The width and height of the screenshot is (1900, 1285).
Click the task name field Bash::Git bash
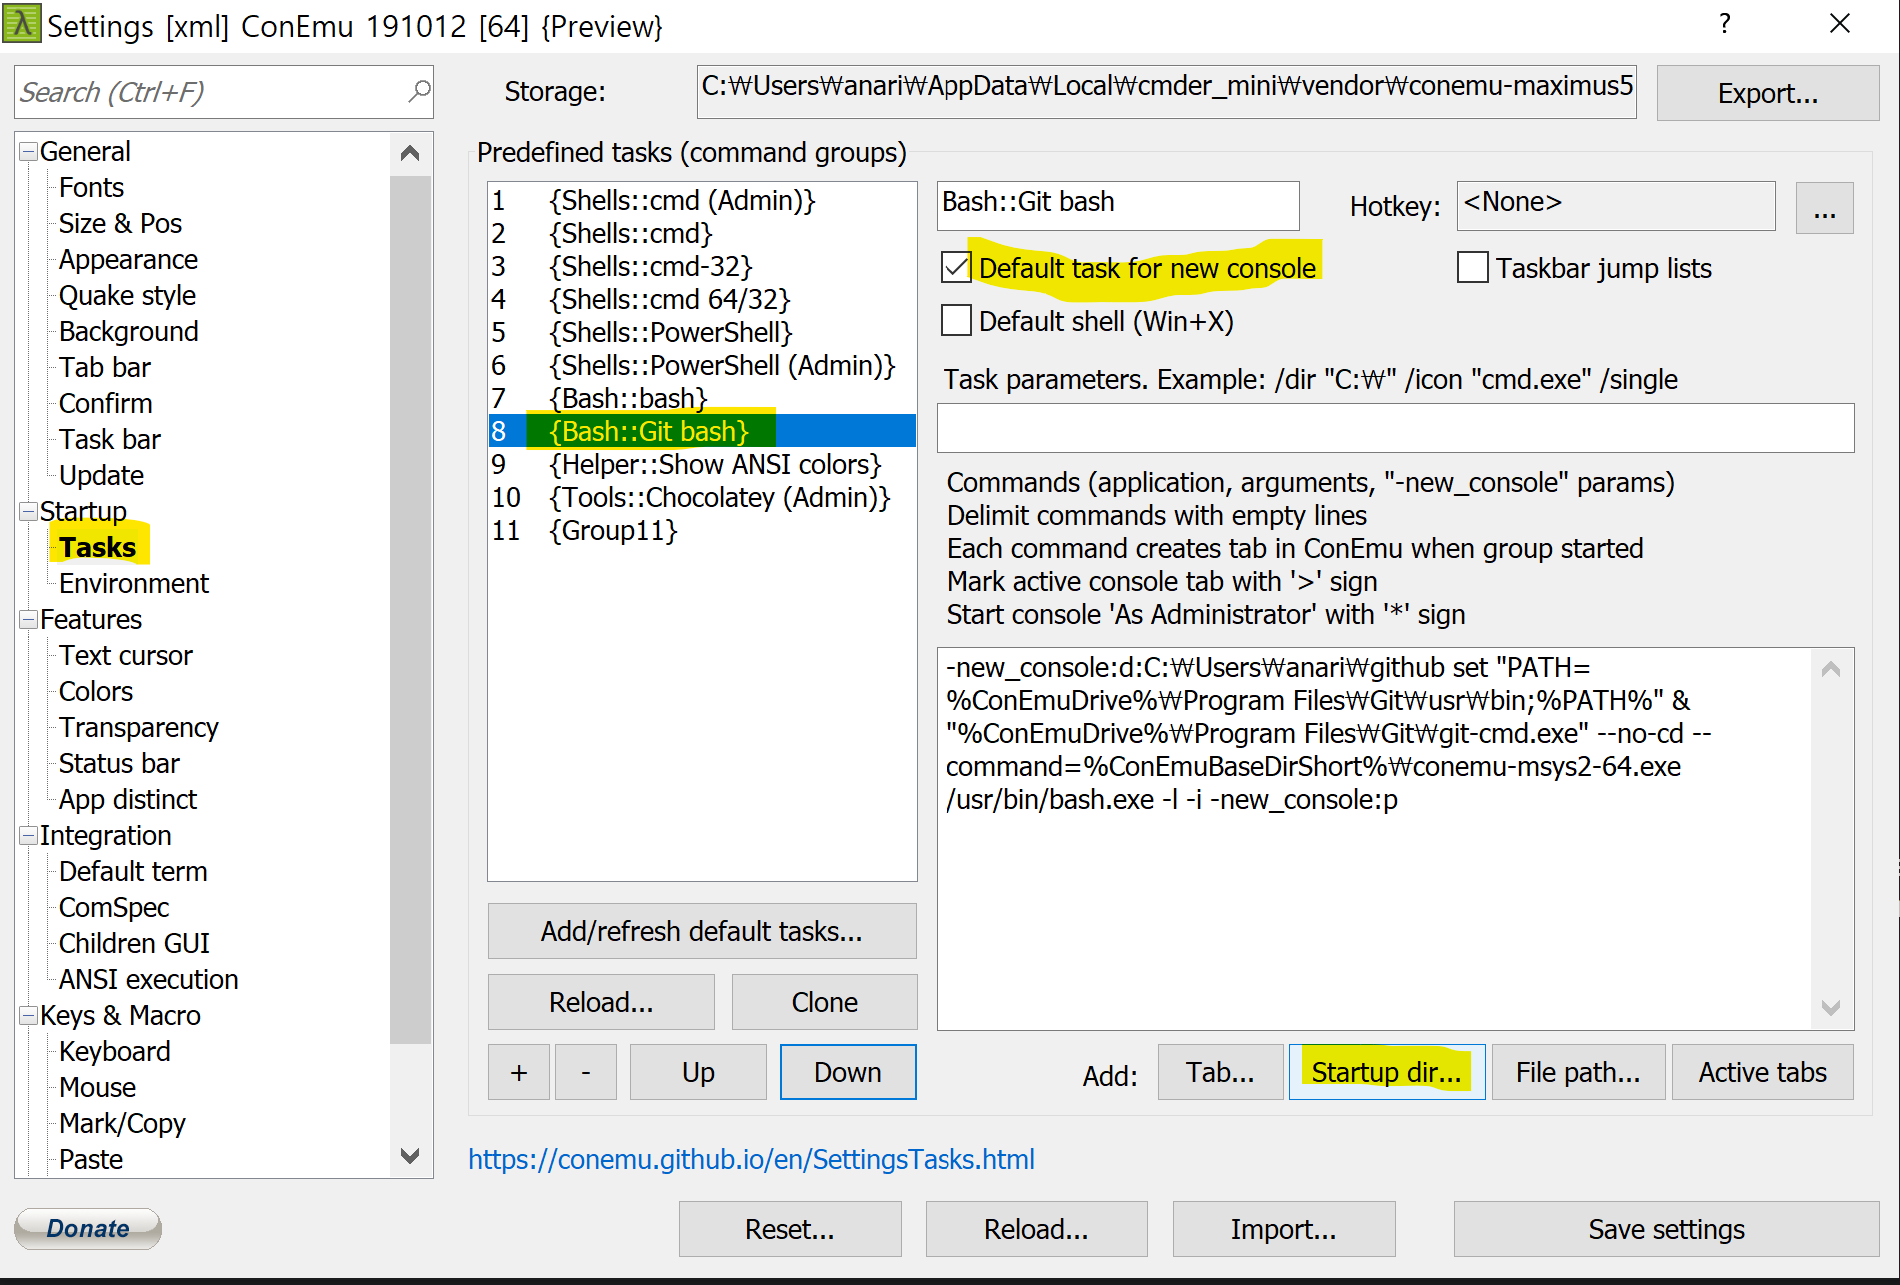1118,205
